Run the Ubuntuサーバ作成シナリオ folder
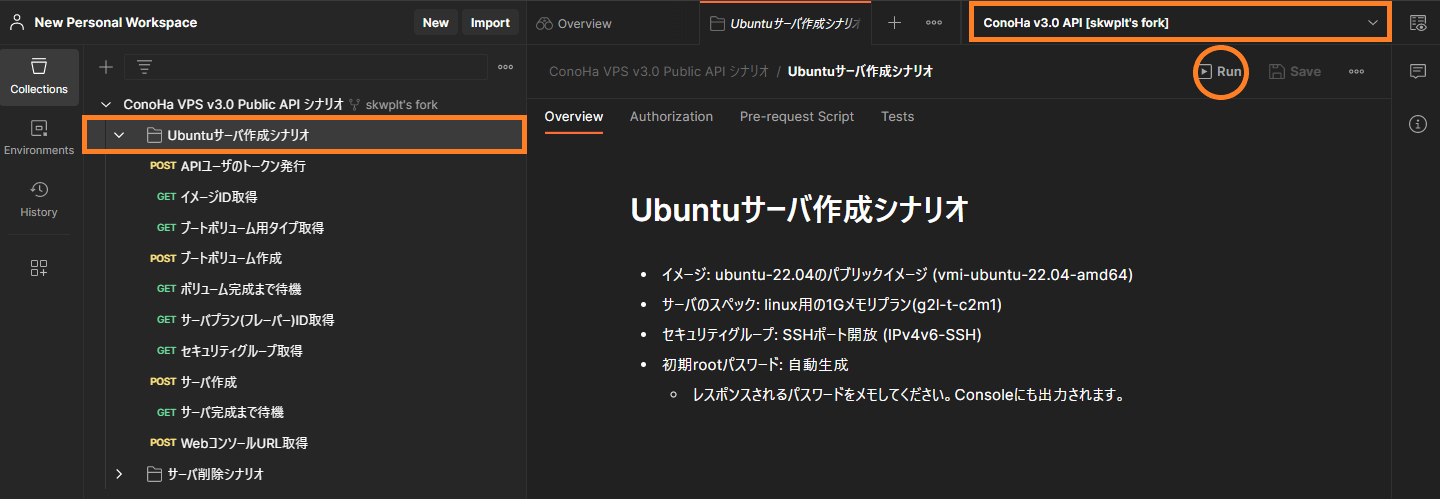1440x499 pixels. click(x=1220, y=71)
